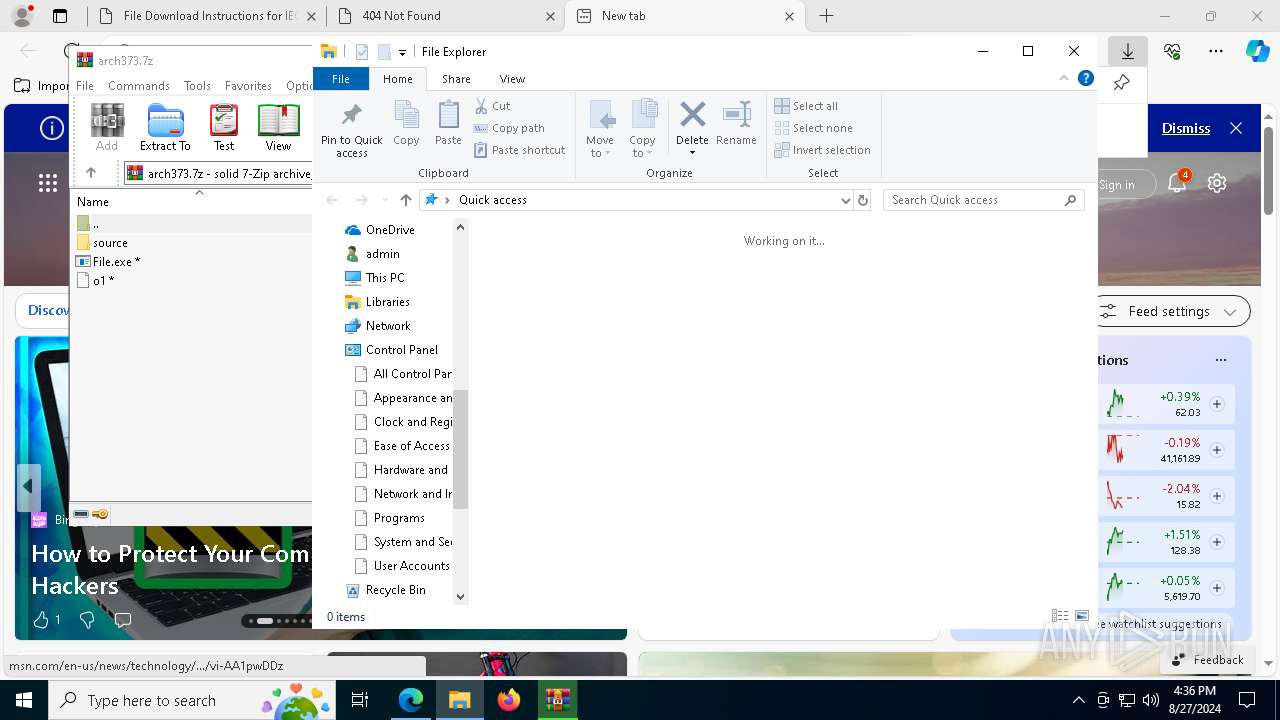Click Extract To in WinRAR toolbar
This screenshot has width=1280, height=720.
[165, 127]
